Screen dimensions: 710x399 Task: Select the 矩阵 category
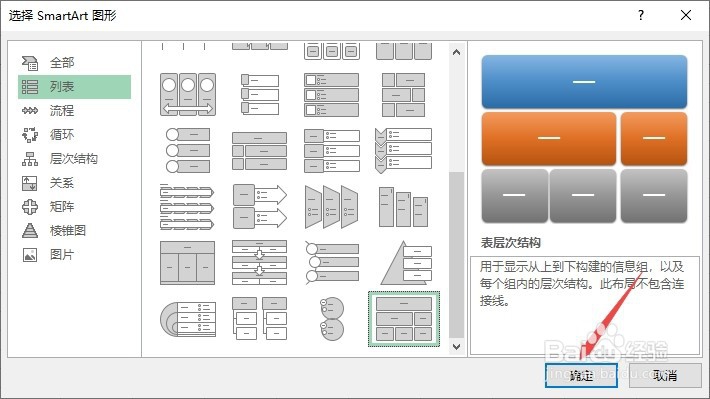click(x=74, y=207)
